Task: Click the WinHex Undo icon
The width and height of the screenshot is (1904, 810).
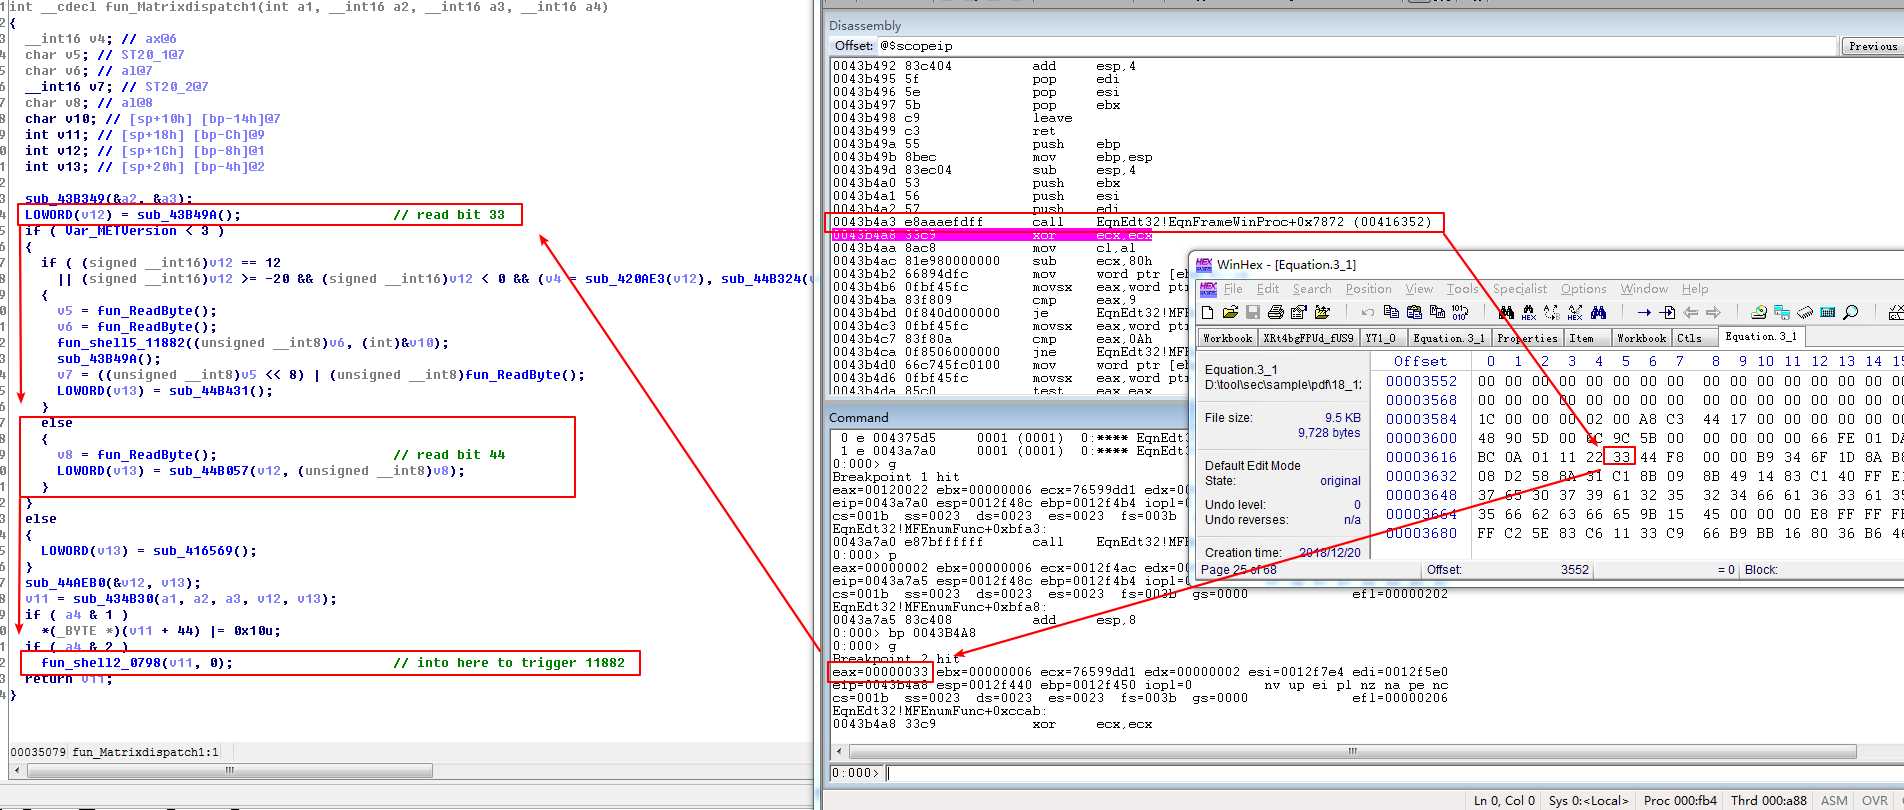Action: 1368,313
